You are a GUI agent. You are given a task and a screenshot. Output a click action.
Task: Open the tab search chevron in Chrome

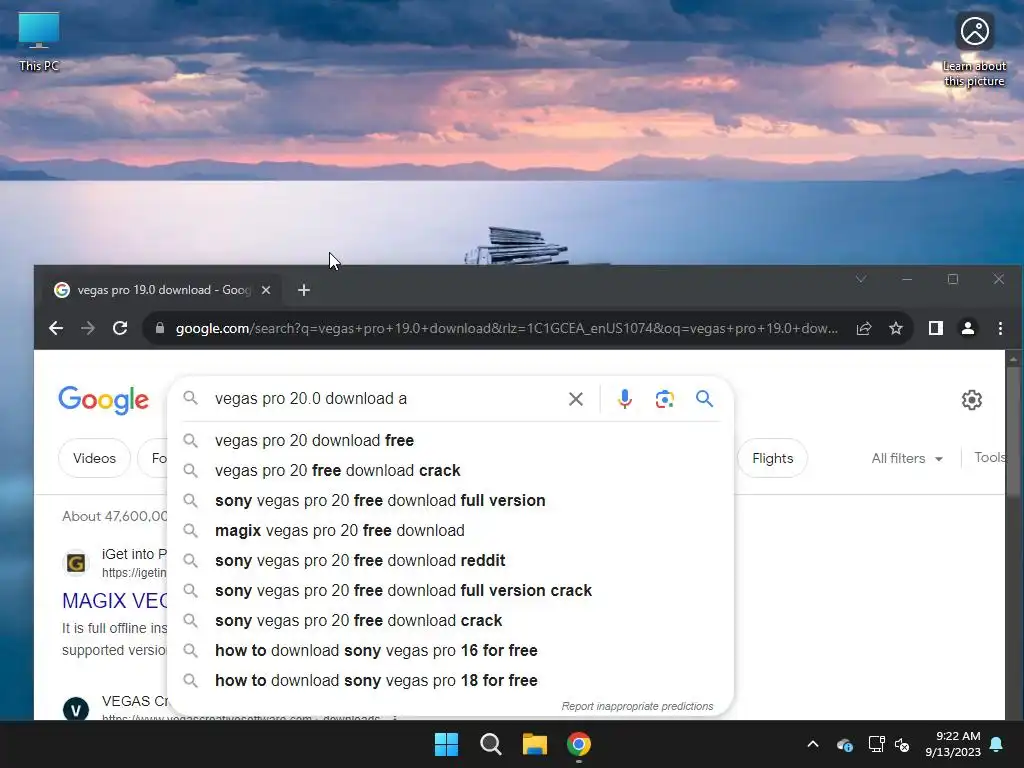[x=861, y=280]
